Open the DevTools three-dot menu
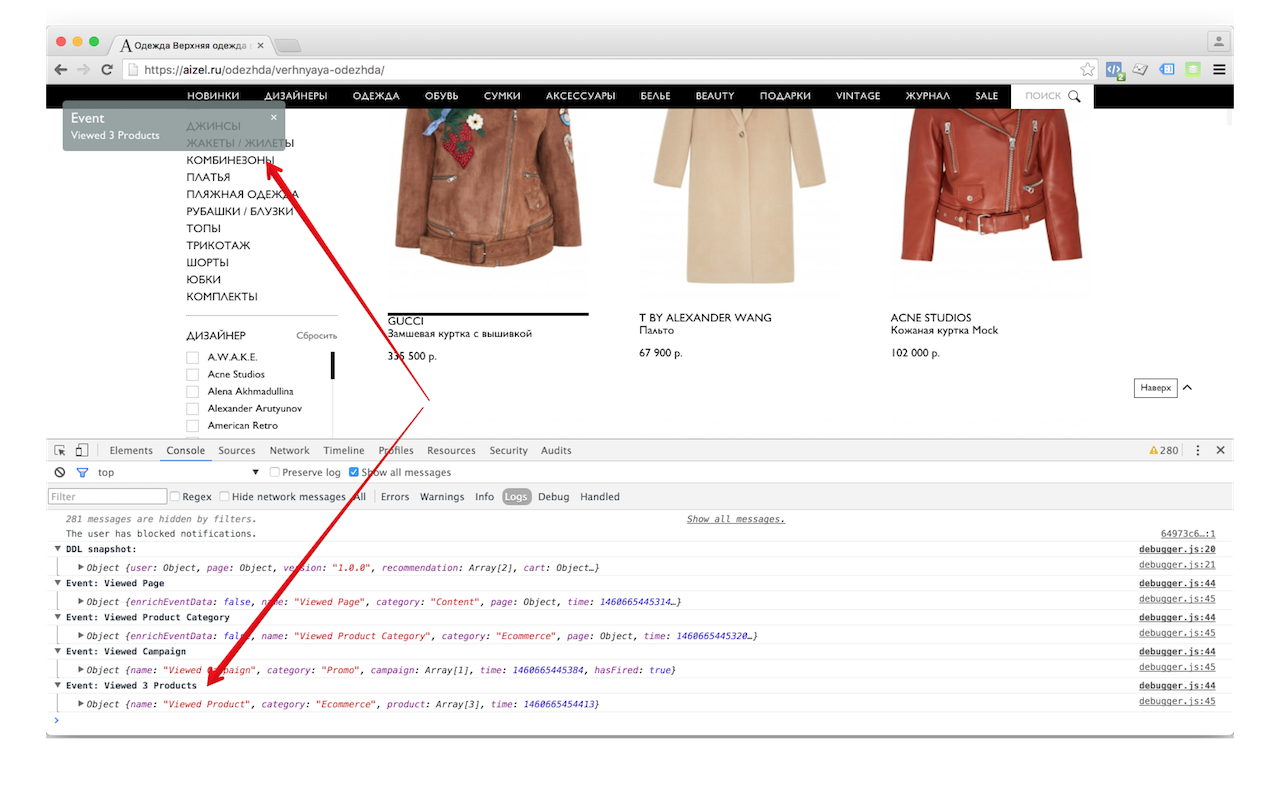The image size is (1280, 800). 1198,451
